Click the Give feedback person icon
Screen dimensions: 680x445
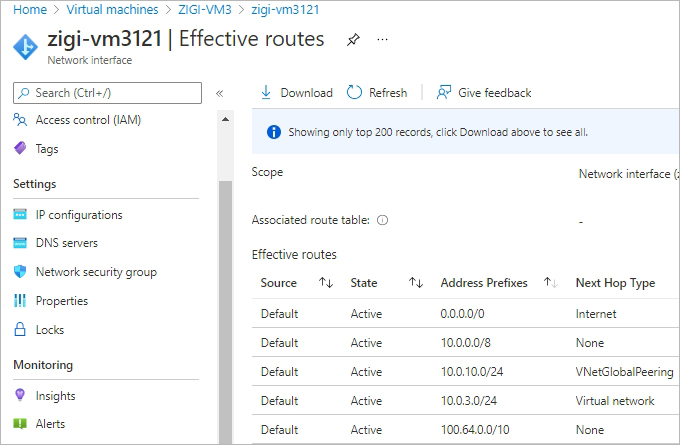coord(444,92)
